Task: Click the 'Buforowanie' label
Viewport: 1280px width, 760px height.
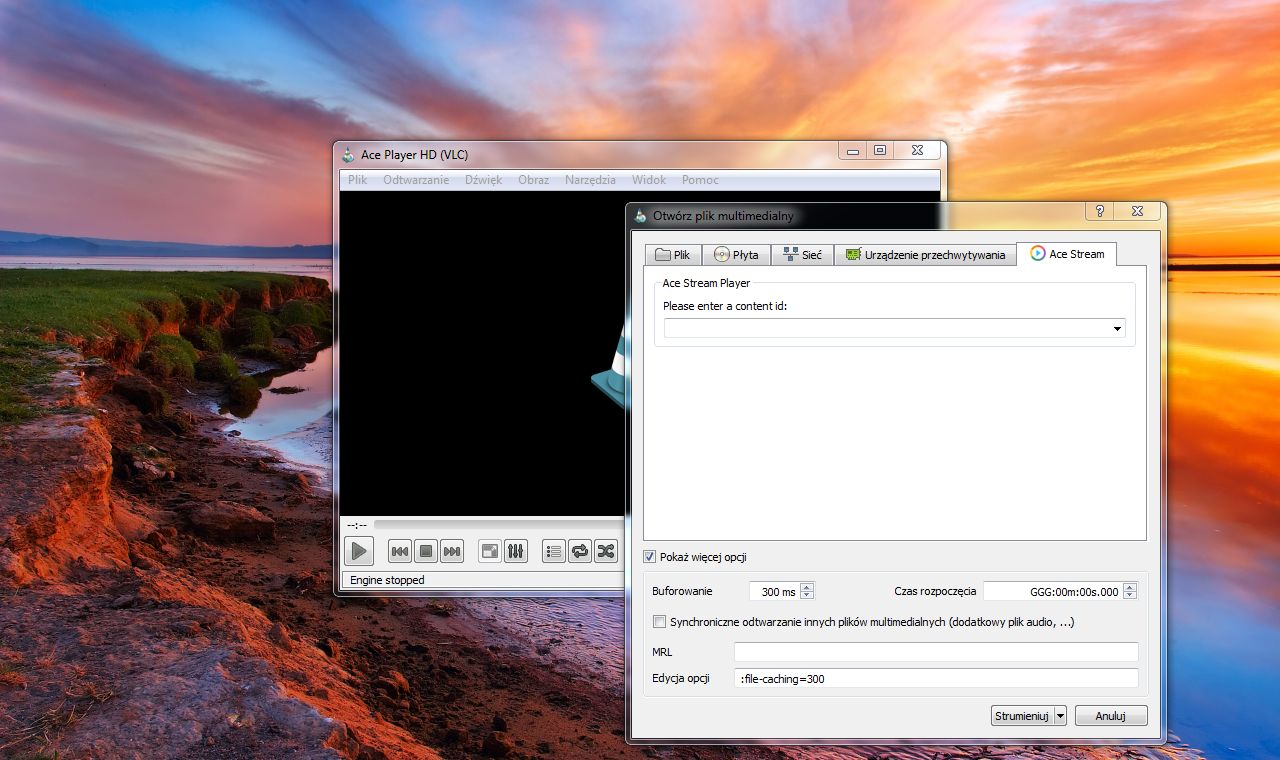Action: coord(682,591)
